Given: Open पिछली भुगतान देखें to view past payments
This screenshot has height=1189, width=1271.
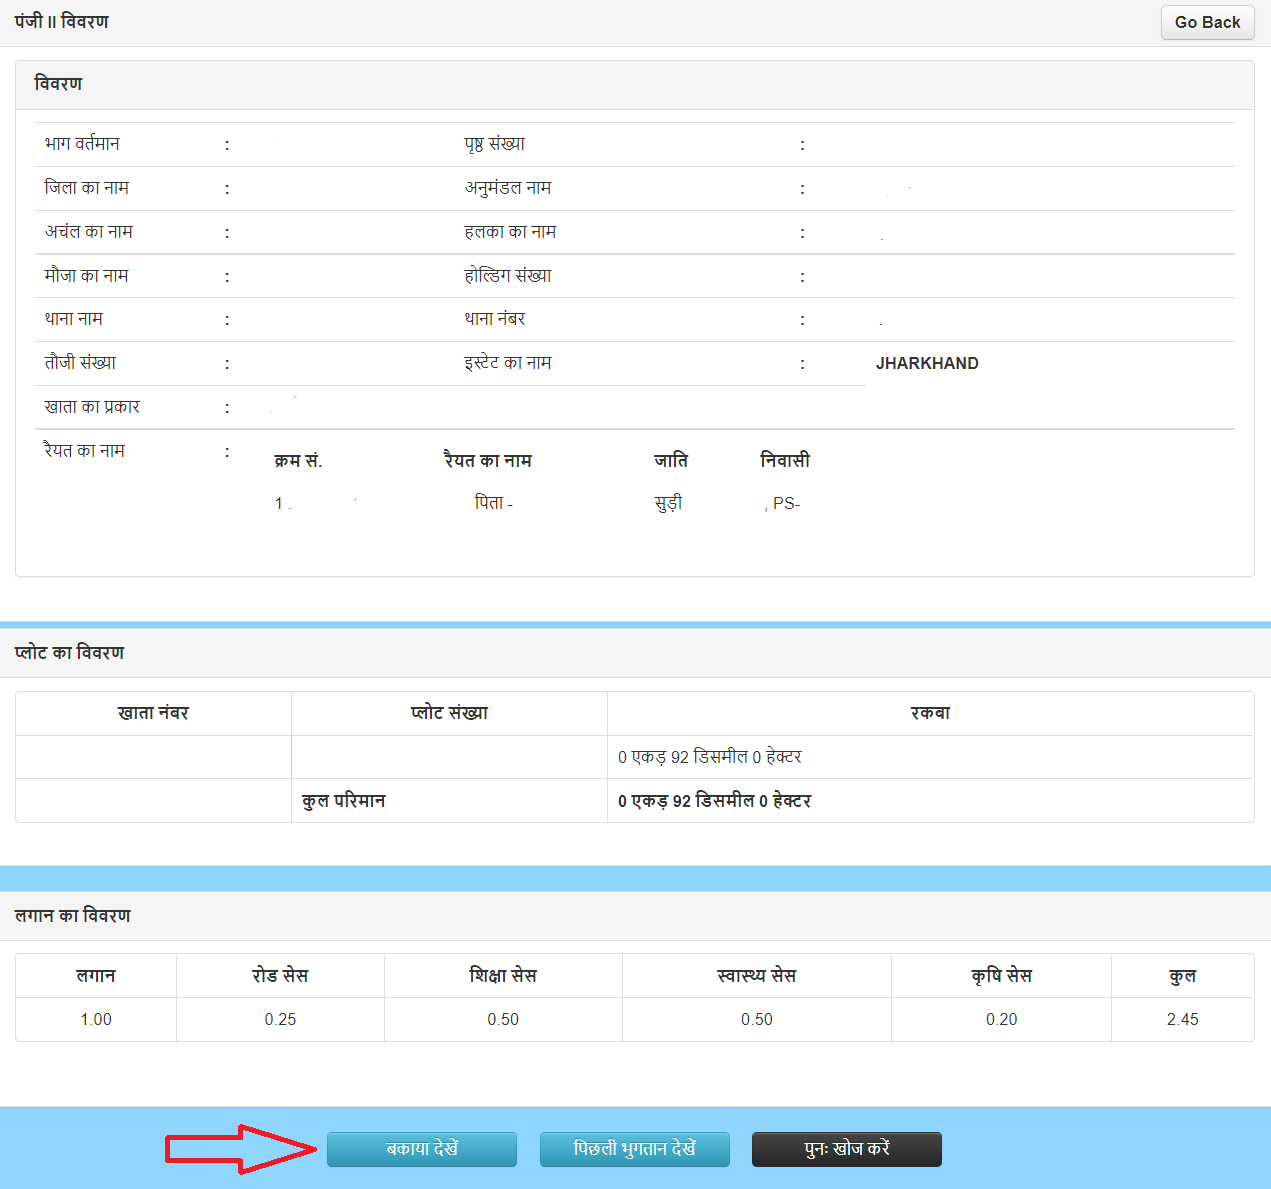Looking at the screenshot, I should pyautogui.click(x=634, y=1149).
